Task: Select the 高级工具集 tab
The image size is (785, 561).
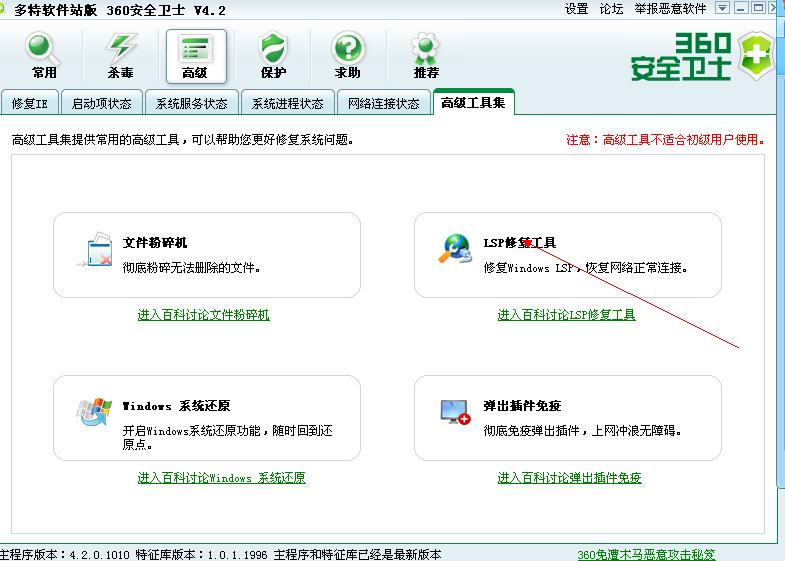Action: point(474,102)
